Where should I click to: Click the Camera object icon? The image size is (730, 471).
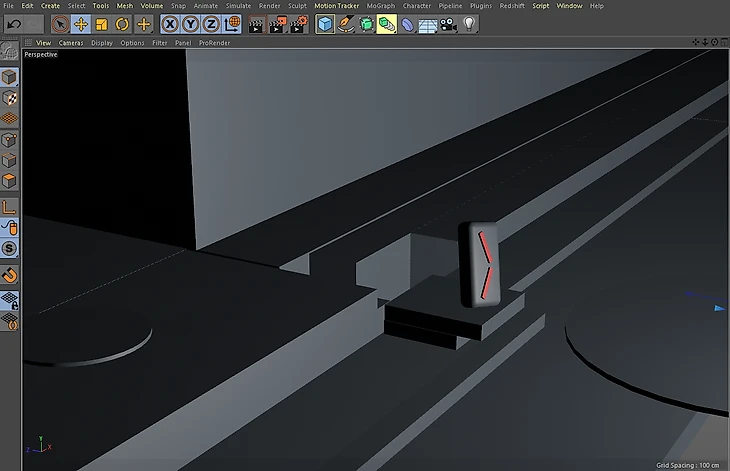coord(448,23)
